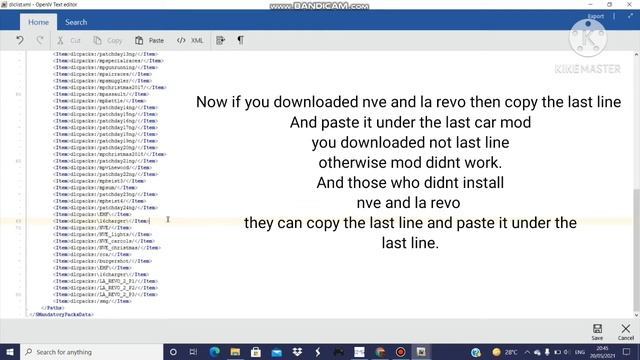Click the 'LA_REVO_2_P3' item line

point(105,294)
